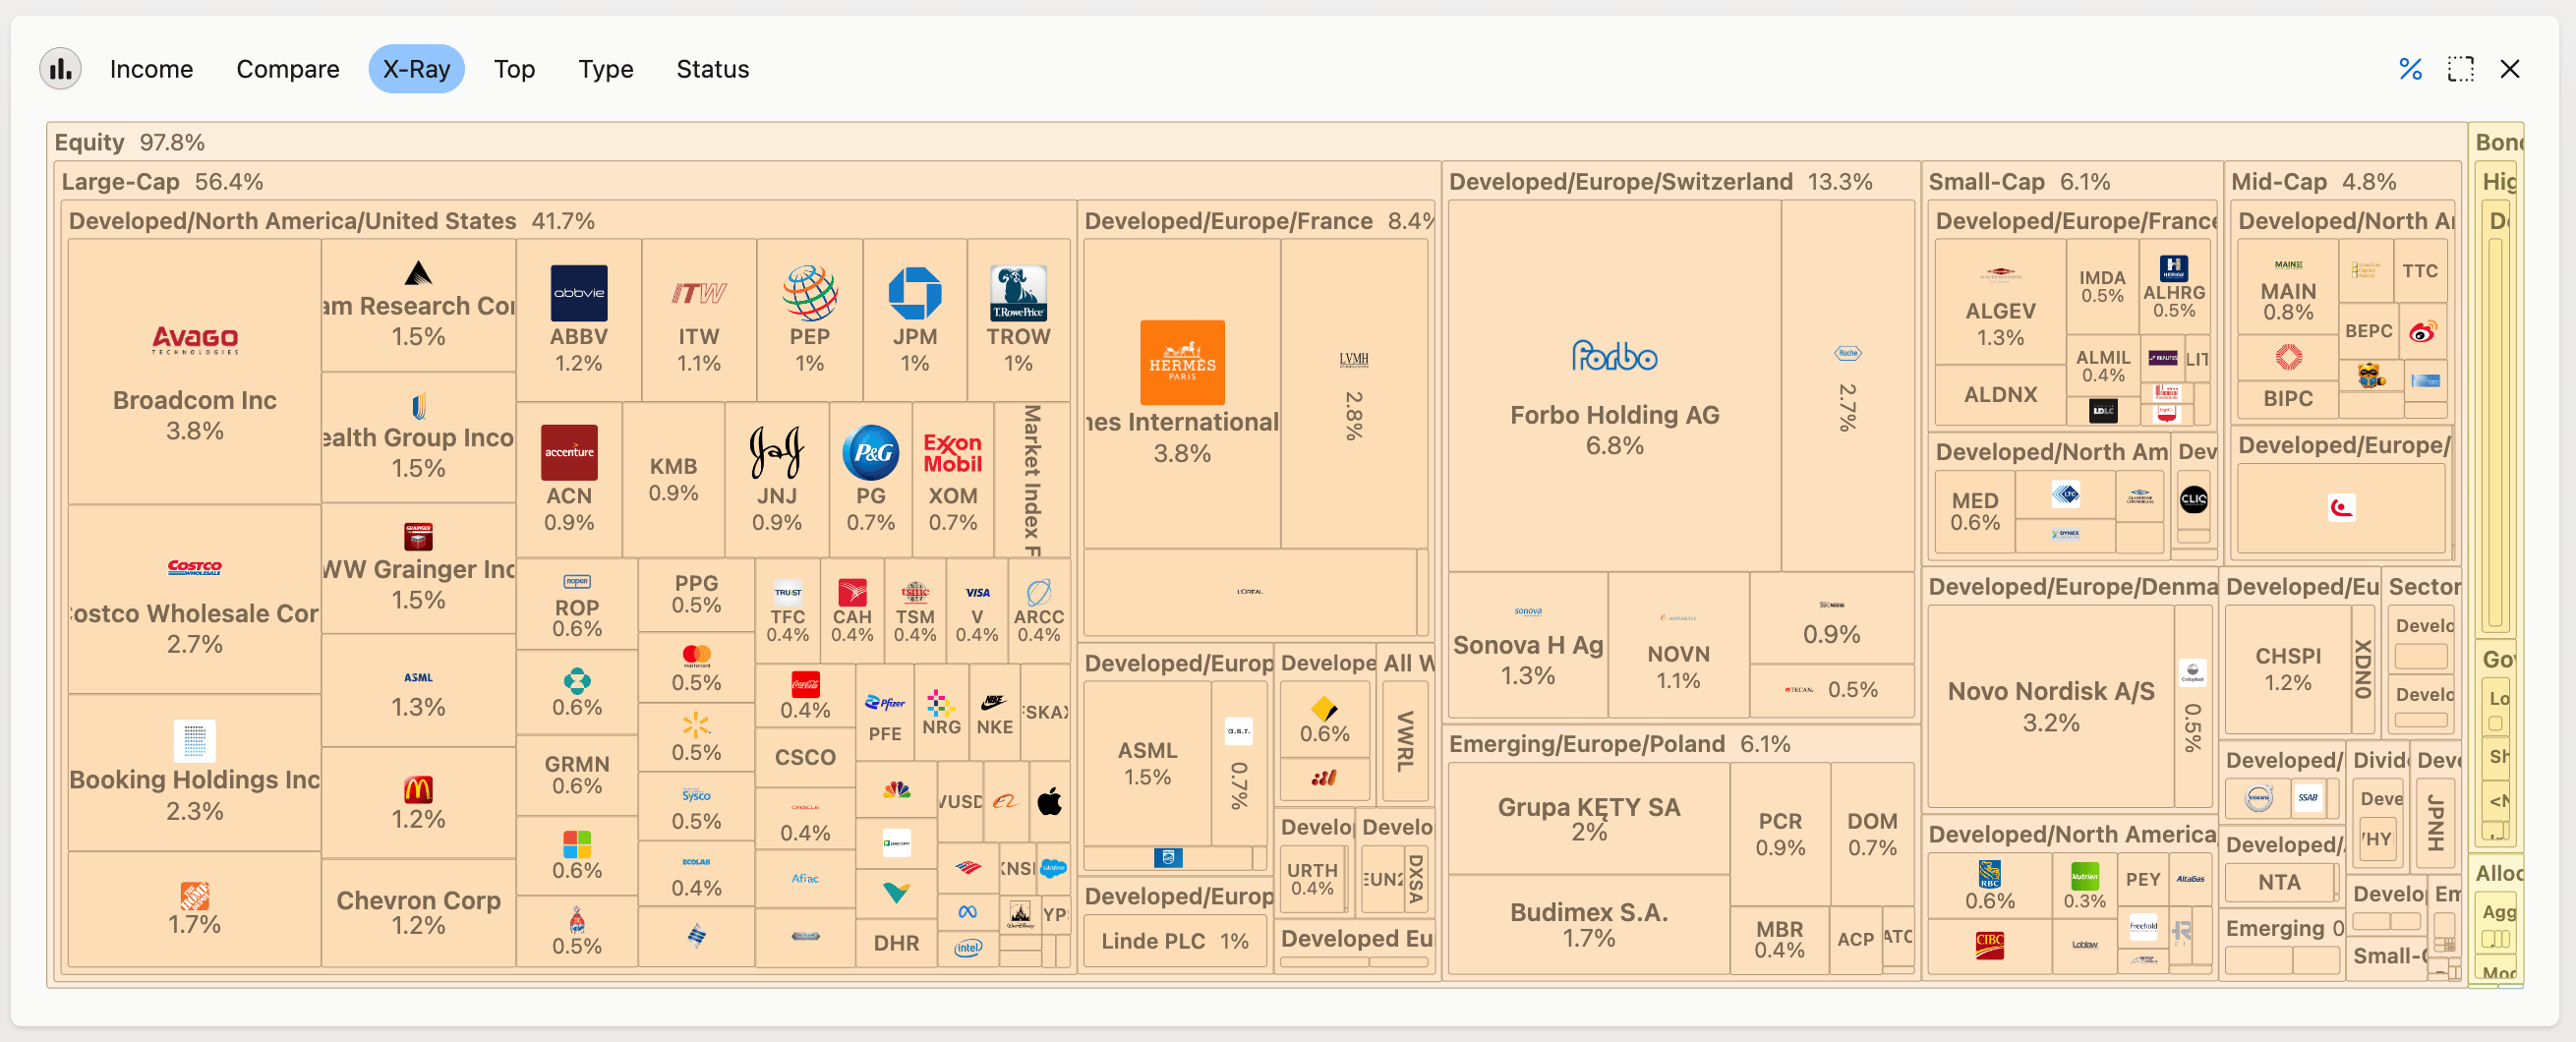Select the Exxon Mobil XOM logo
The image size is (2576, 1042).
point(952,453)
